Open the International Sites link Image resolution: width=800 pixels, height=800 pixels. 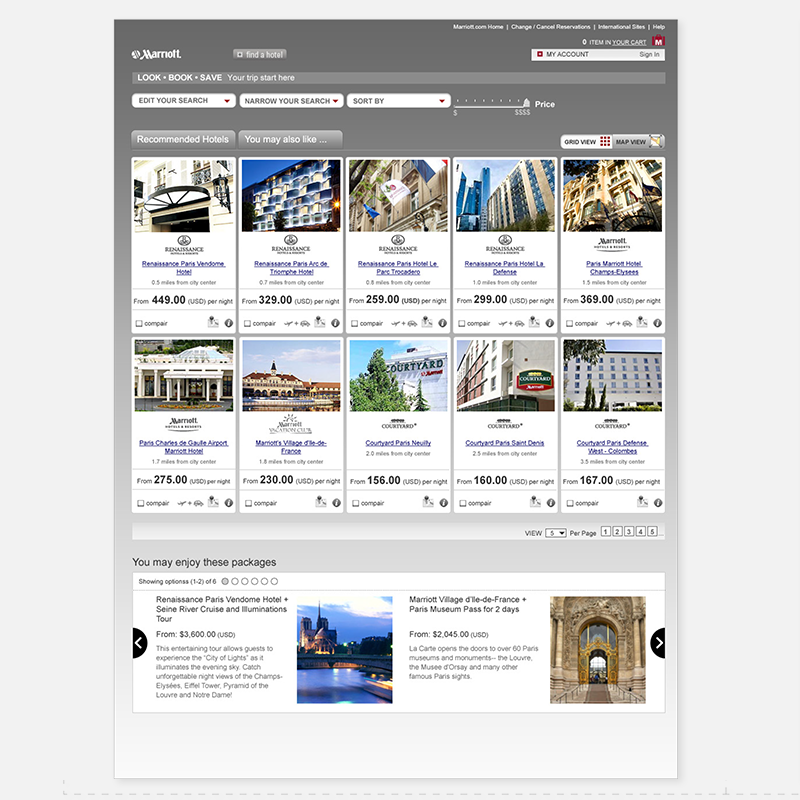(621, 27)
